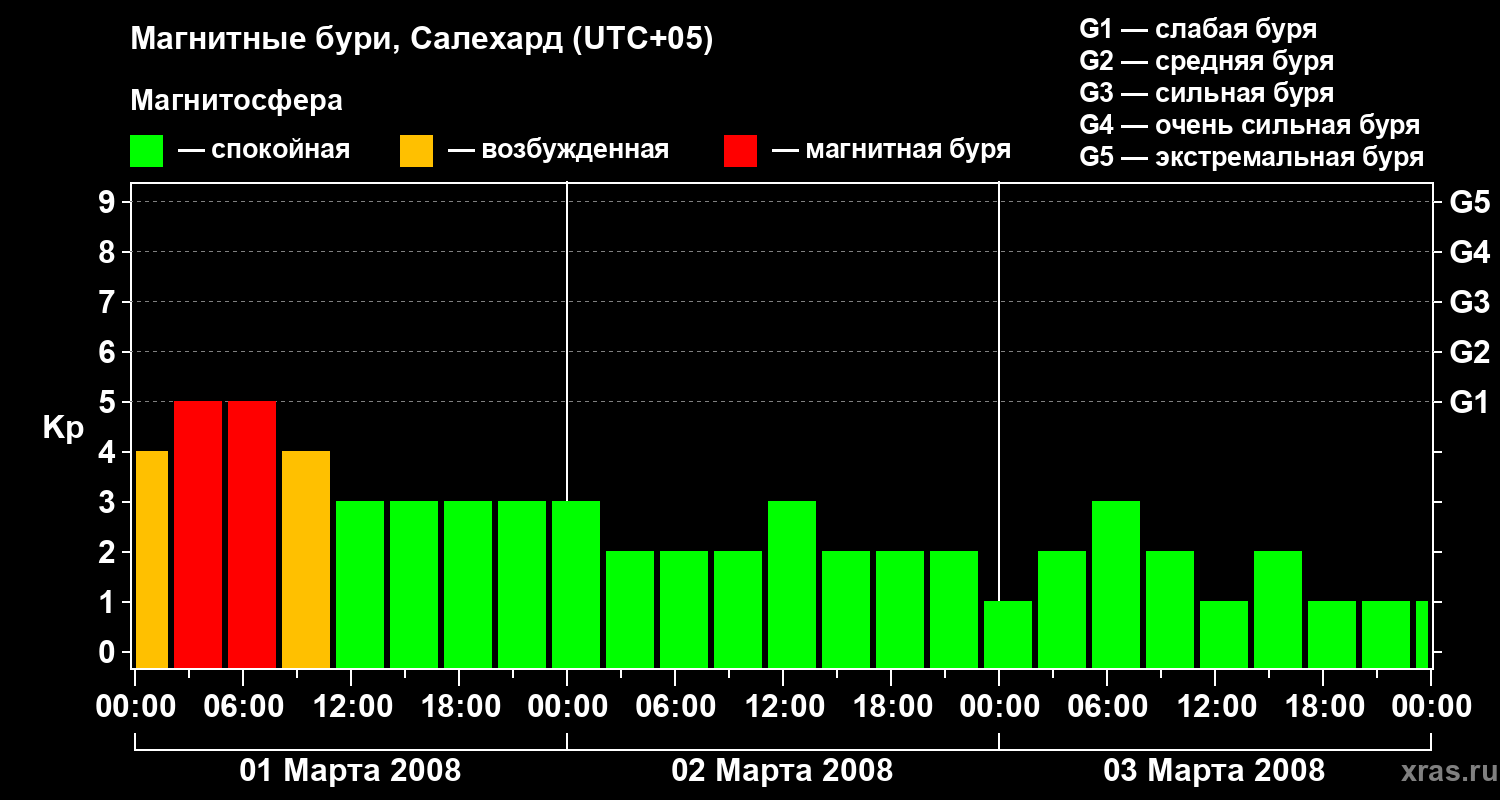
Task: Click the standalone 'G5' right-axis label
Action: (x=1469, y=202)
